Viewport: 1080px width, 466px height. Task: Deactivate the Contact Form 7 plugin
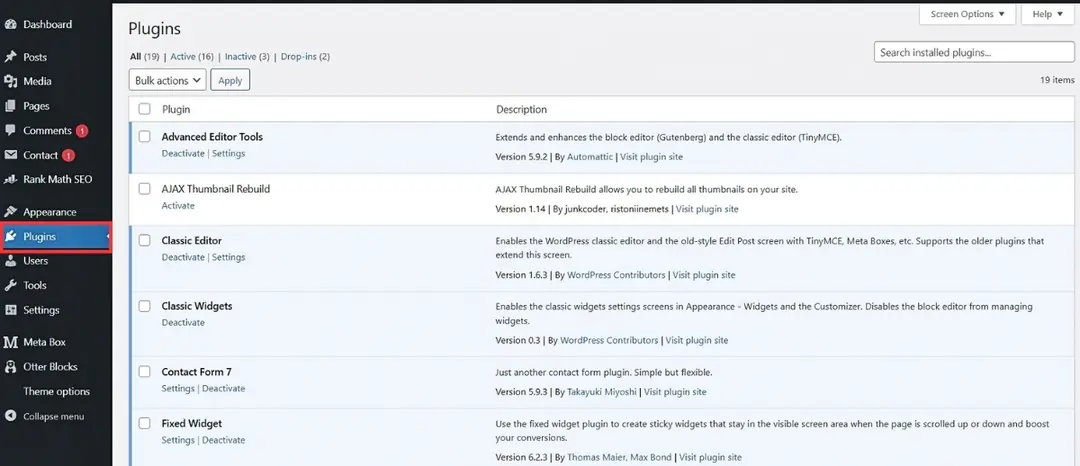click(223, 389)
